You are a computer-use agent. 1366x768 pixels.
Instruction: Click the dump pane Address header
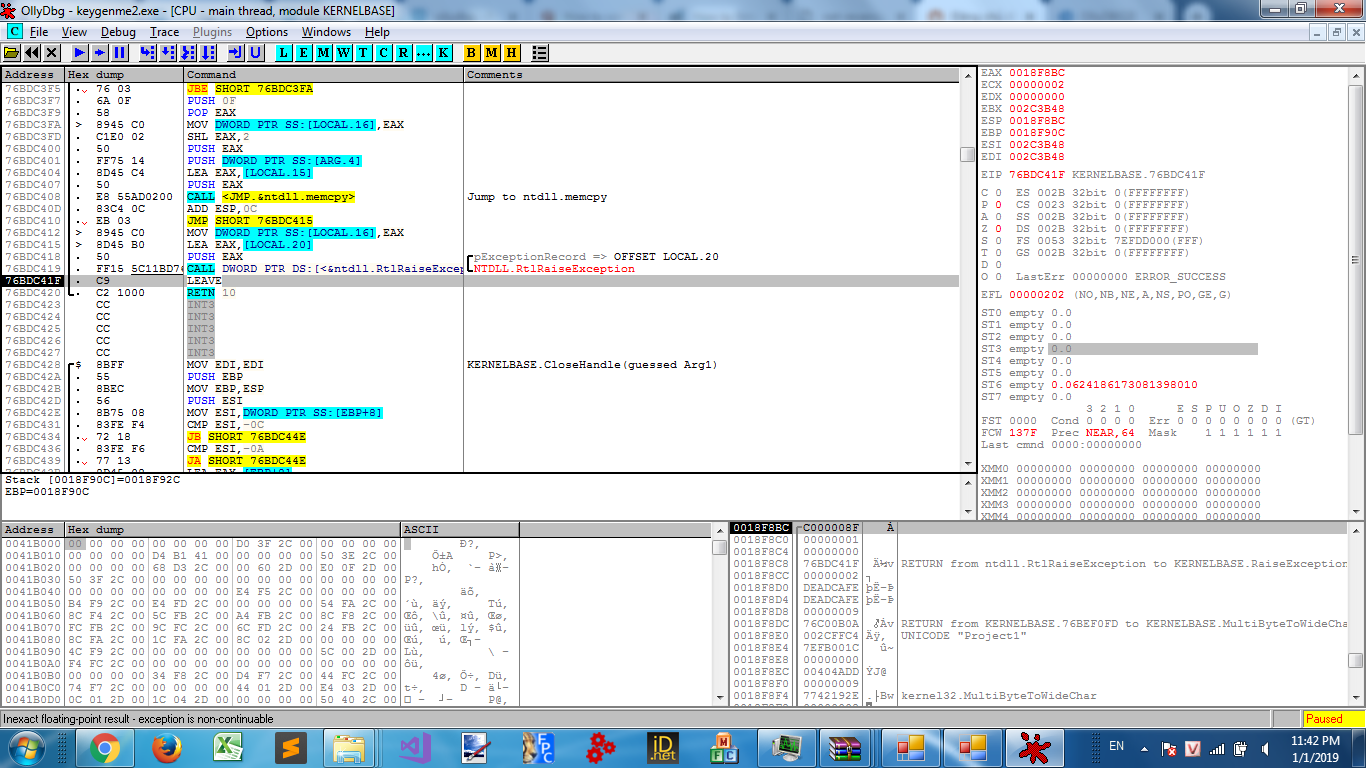33,529
